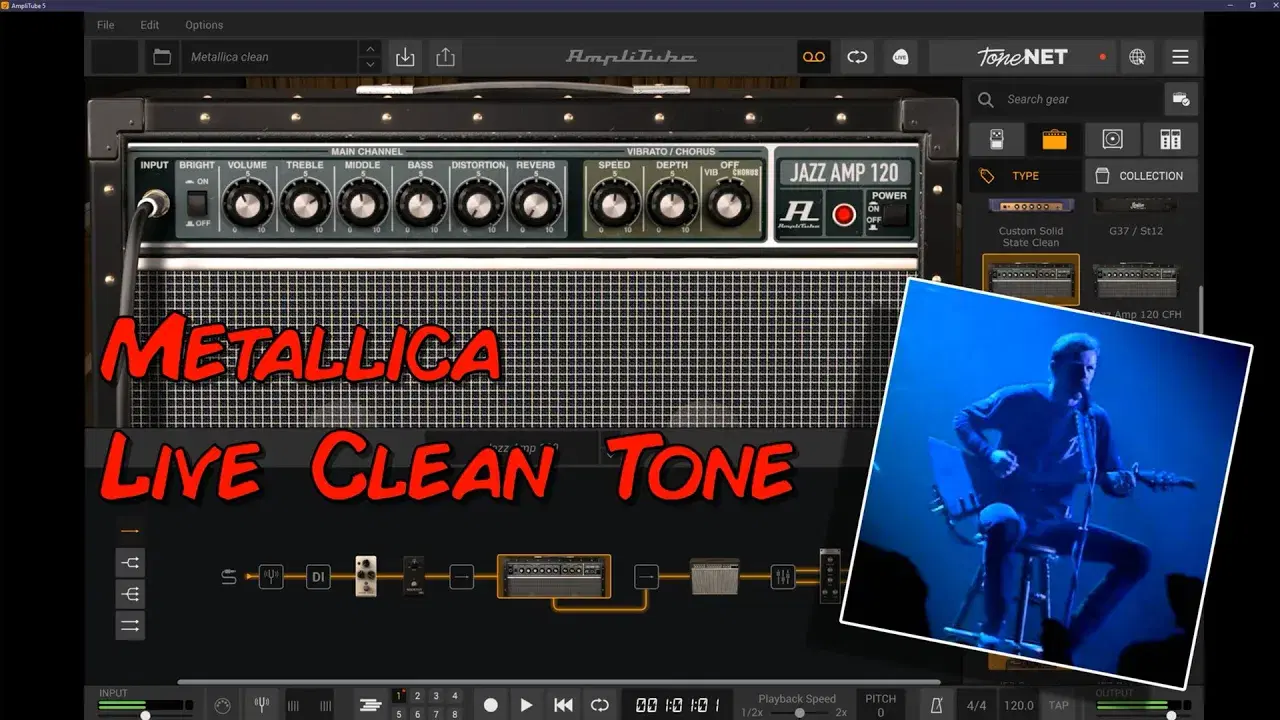Select the Custom Solid State Clean amp
This screenshot has height=720, width=1280.
point(1030,222)
